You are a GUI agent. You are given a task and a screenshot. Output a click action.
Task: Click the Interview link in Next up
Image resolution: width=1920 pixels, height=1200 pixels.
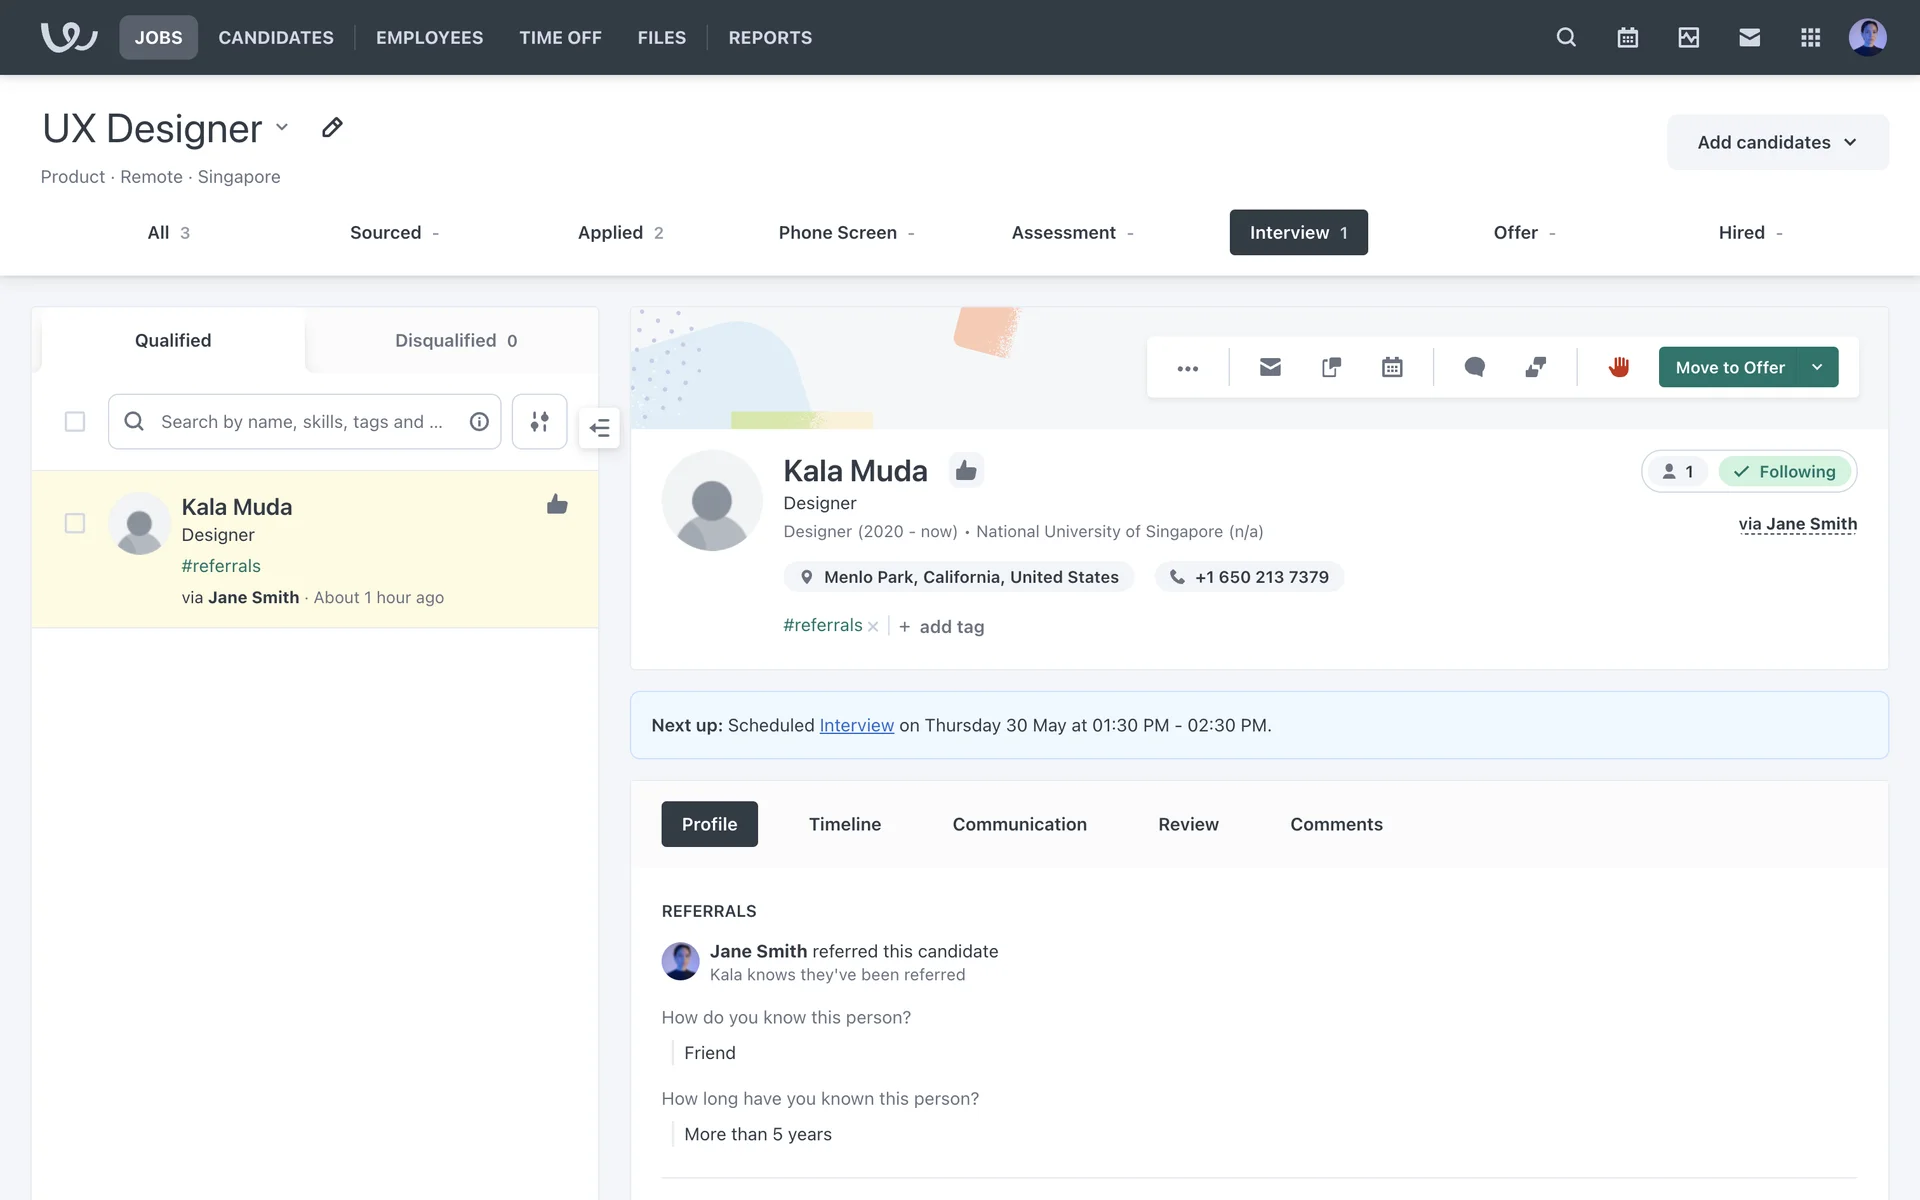pos(856,725)
